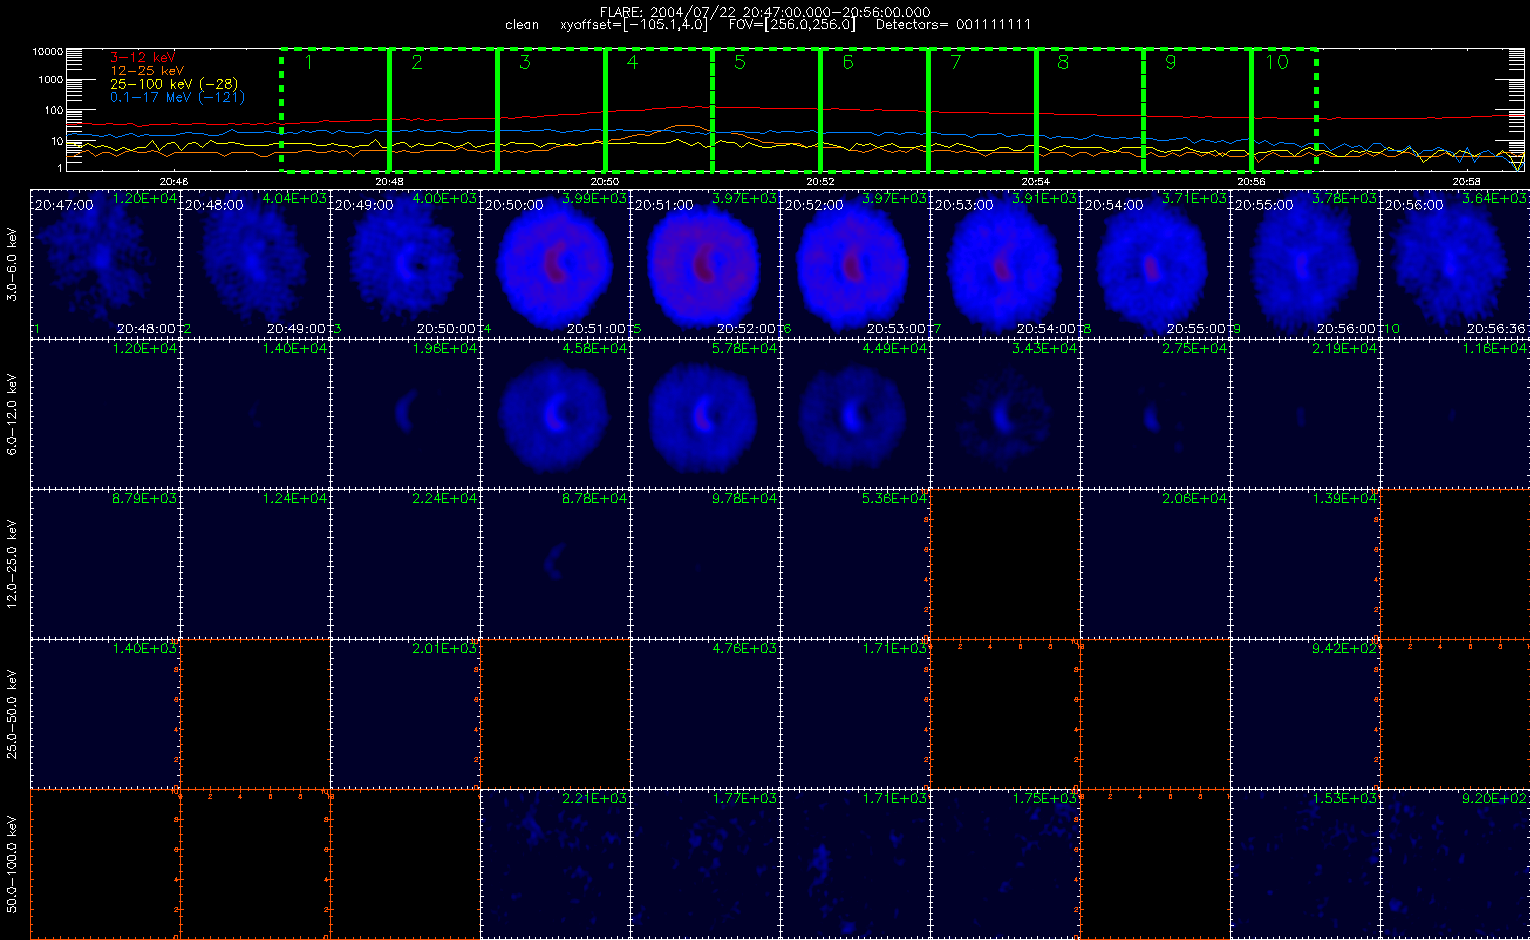The image size is (1530, 940).
Task: Open the 25.0-50.0 keV image labeled 2.01E+03
Action: click(x=406, y=713)
